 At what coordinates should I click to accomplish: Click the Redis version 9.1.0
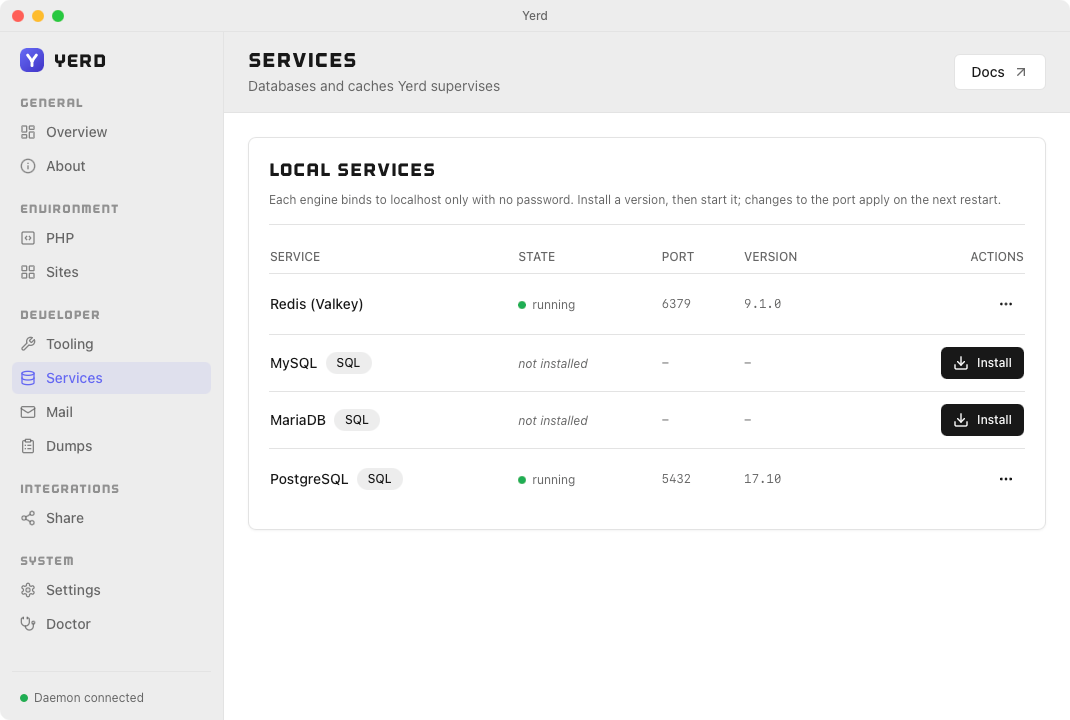click(762, 304)
